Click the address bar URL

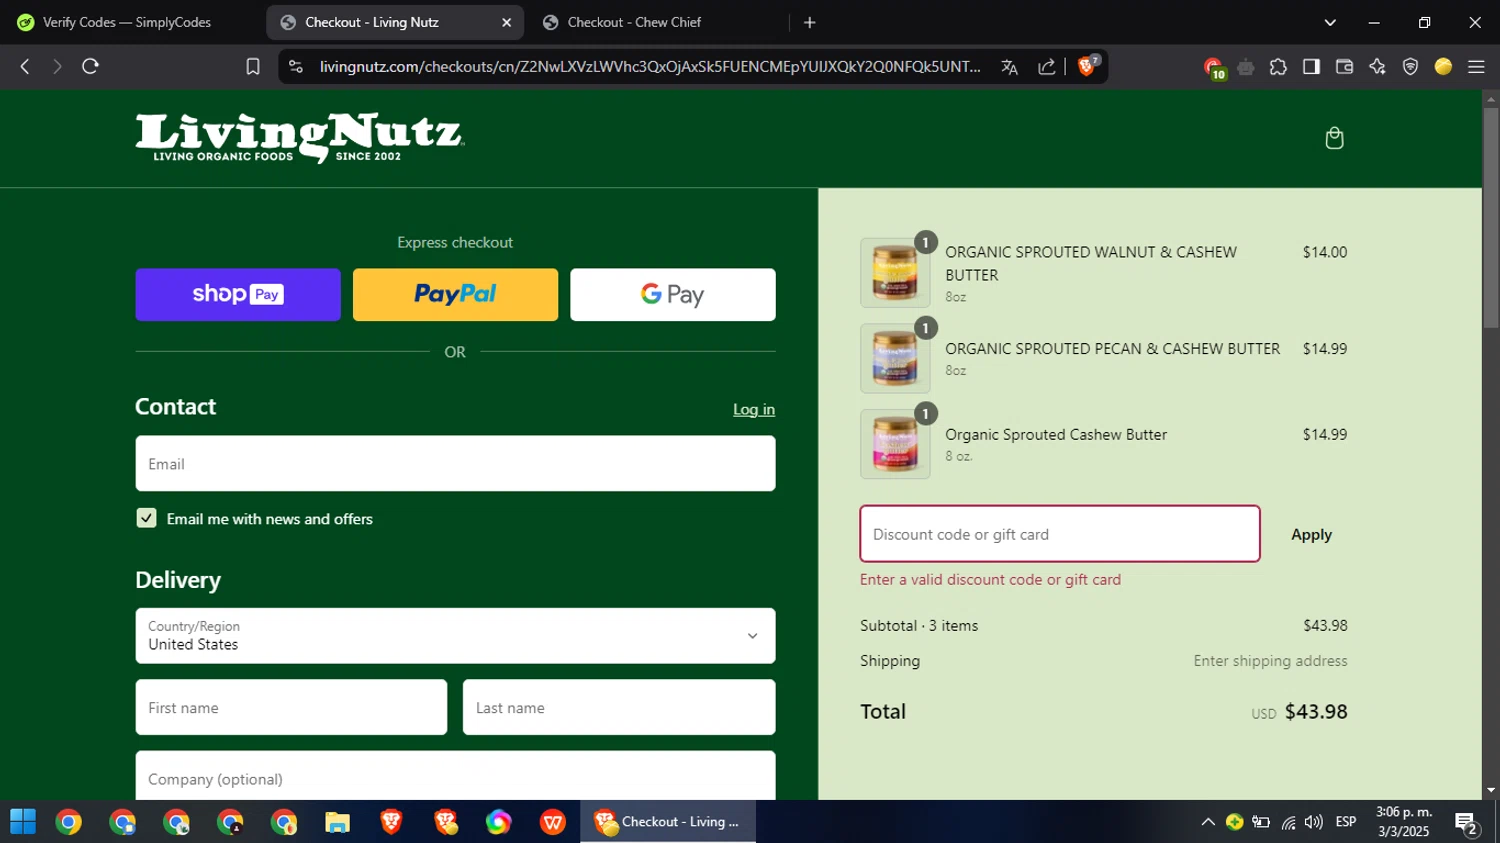click(650, 66)
